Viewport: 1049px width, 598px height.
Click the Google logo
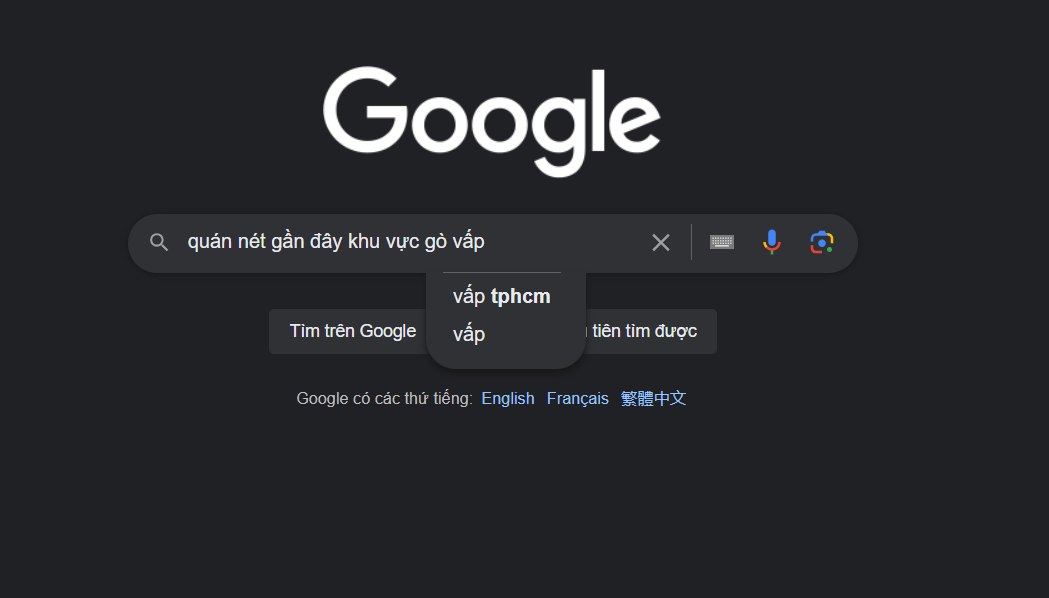coord(492,122)
